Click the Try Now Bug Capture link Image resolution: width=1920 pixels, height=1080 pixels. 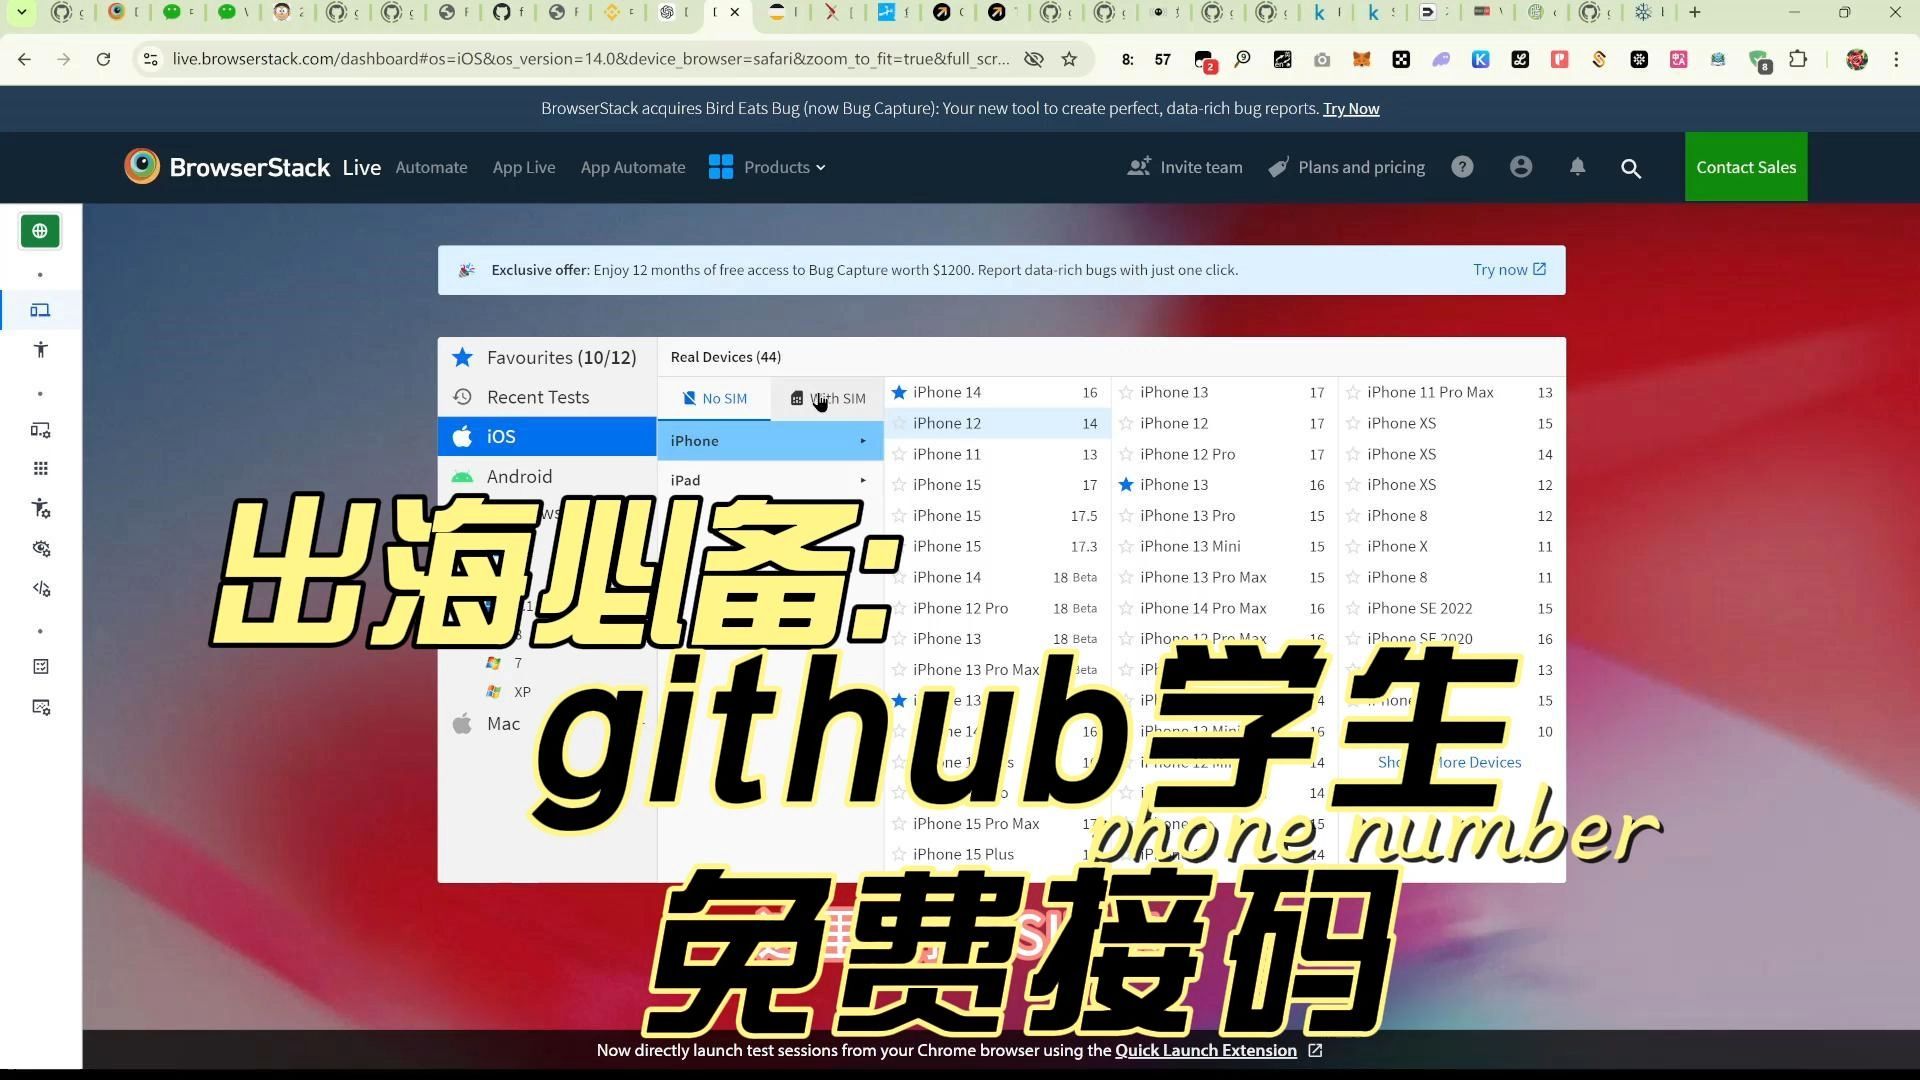pos(1350,108)
